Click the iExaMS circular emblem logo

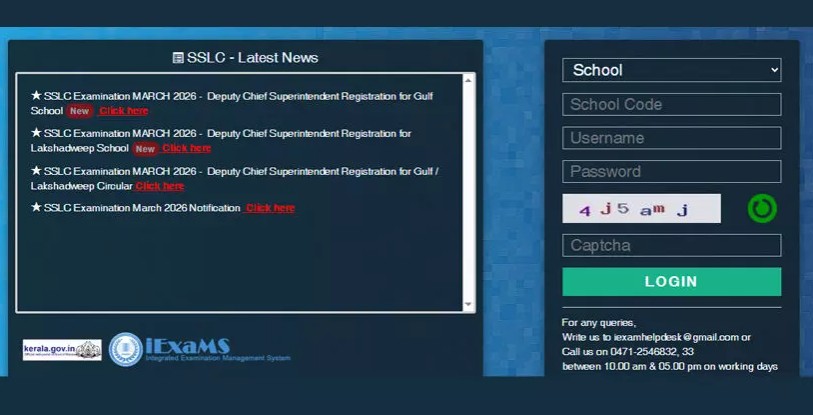[x=125, y=349]
